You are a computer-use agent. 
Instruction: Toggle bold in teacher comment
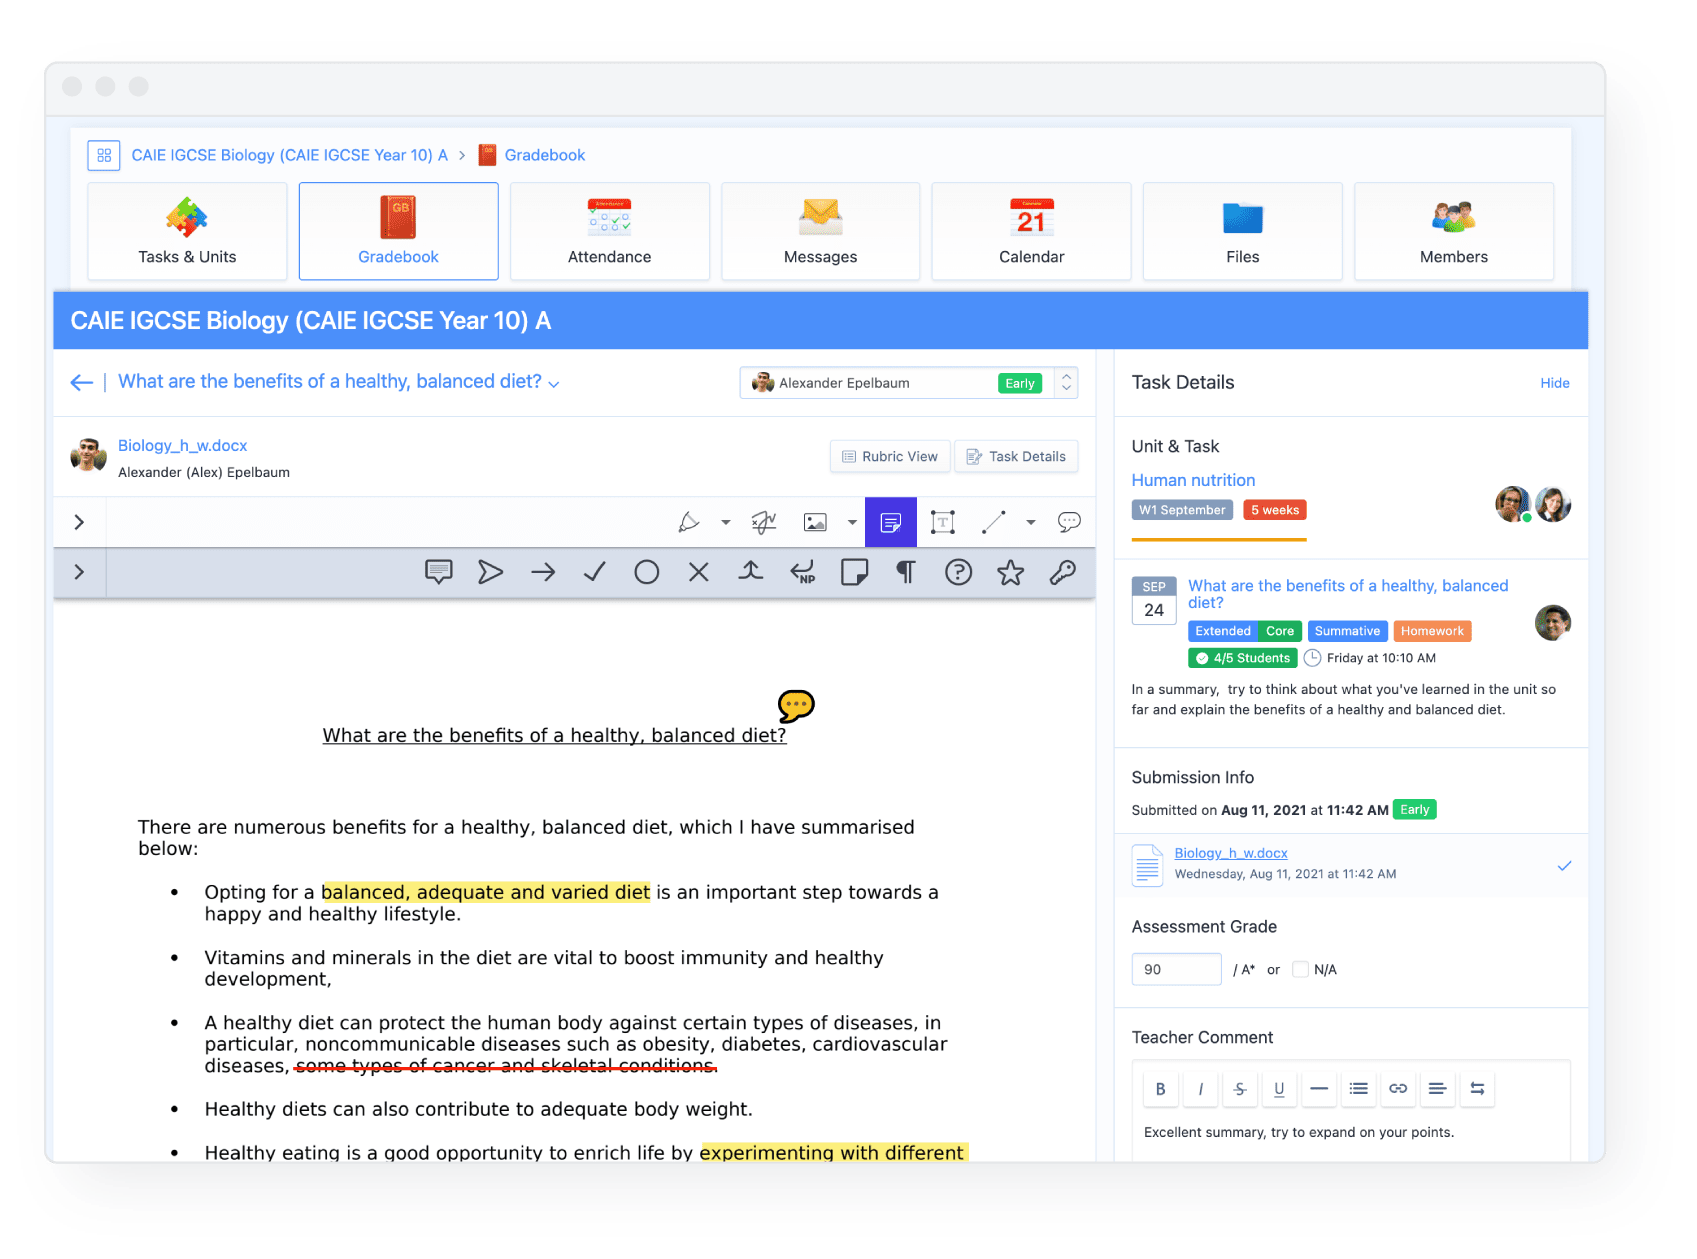[x=1161, y=1089]
